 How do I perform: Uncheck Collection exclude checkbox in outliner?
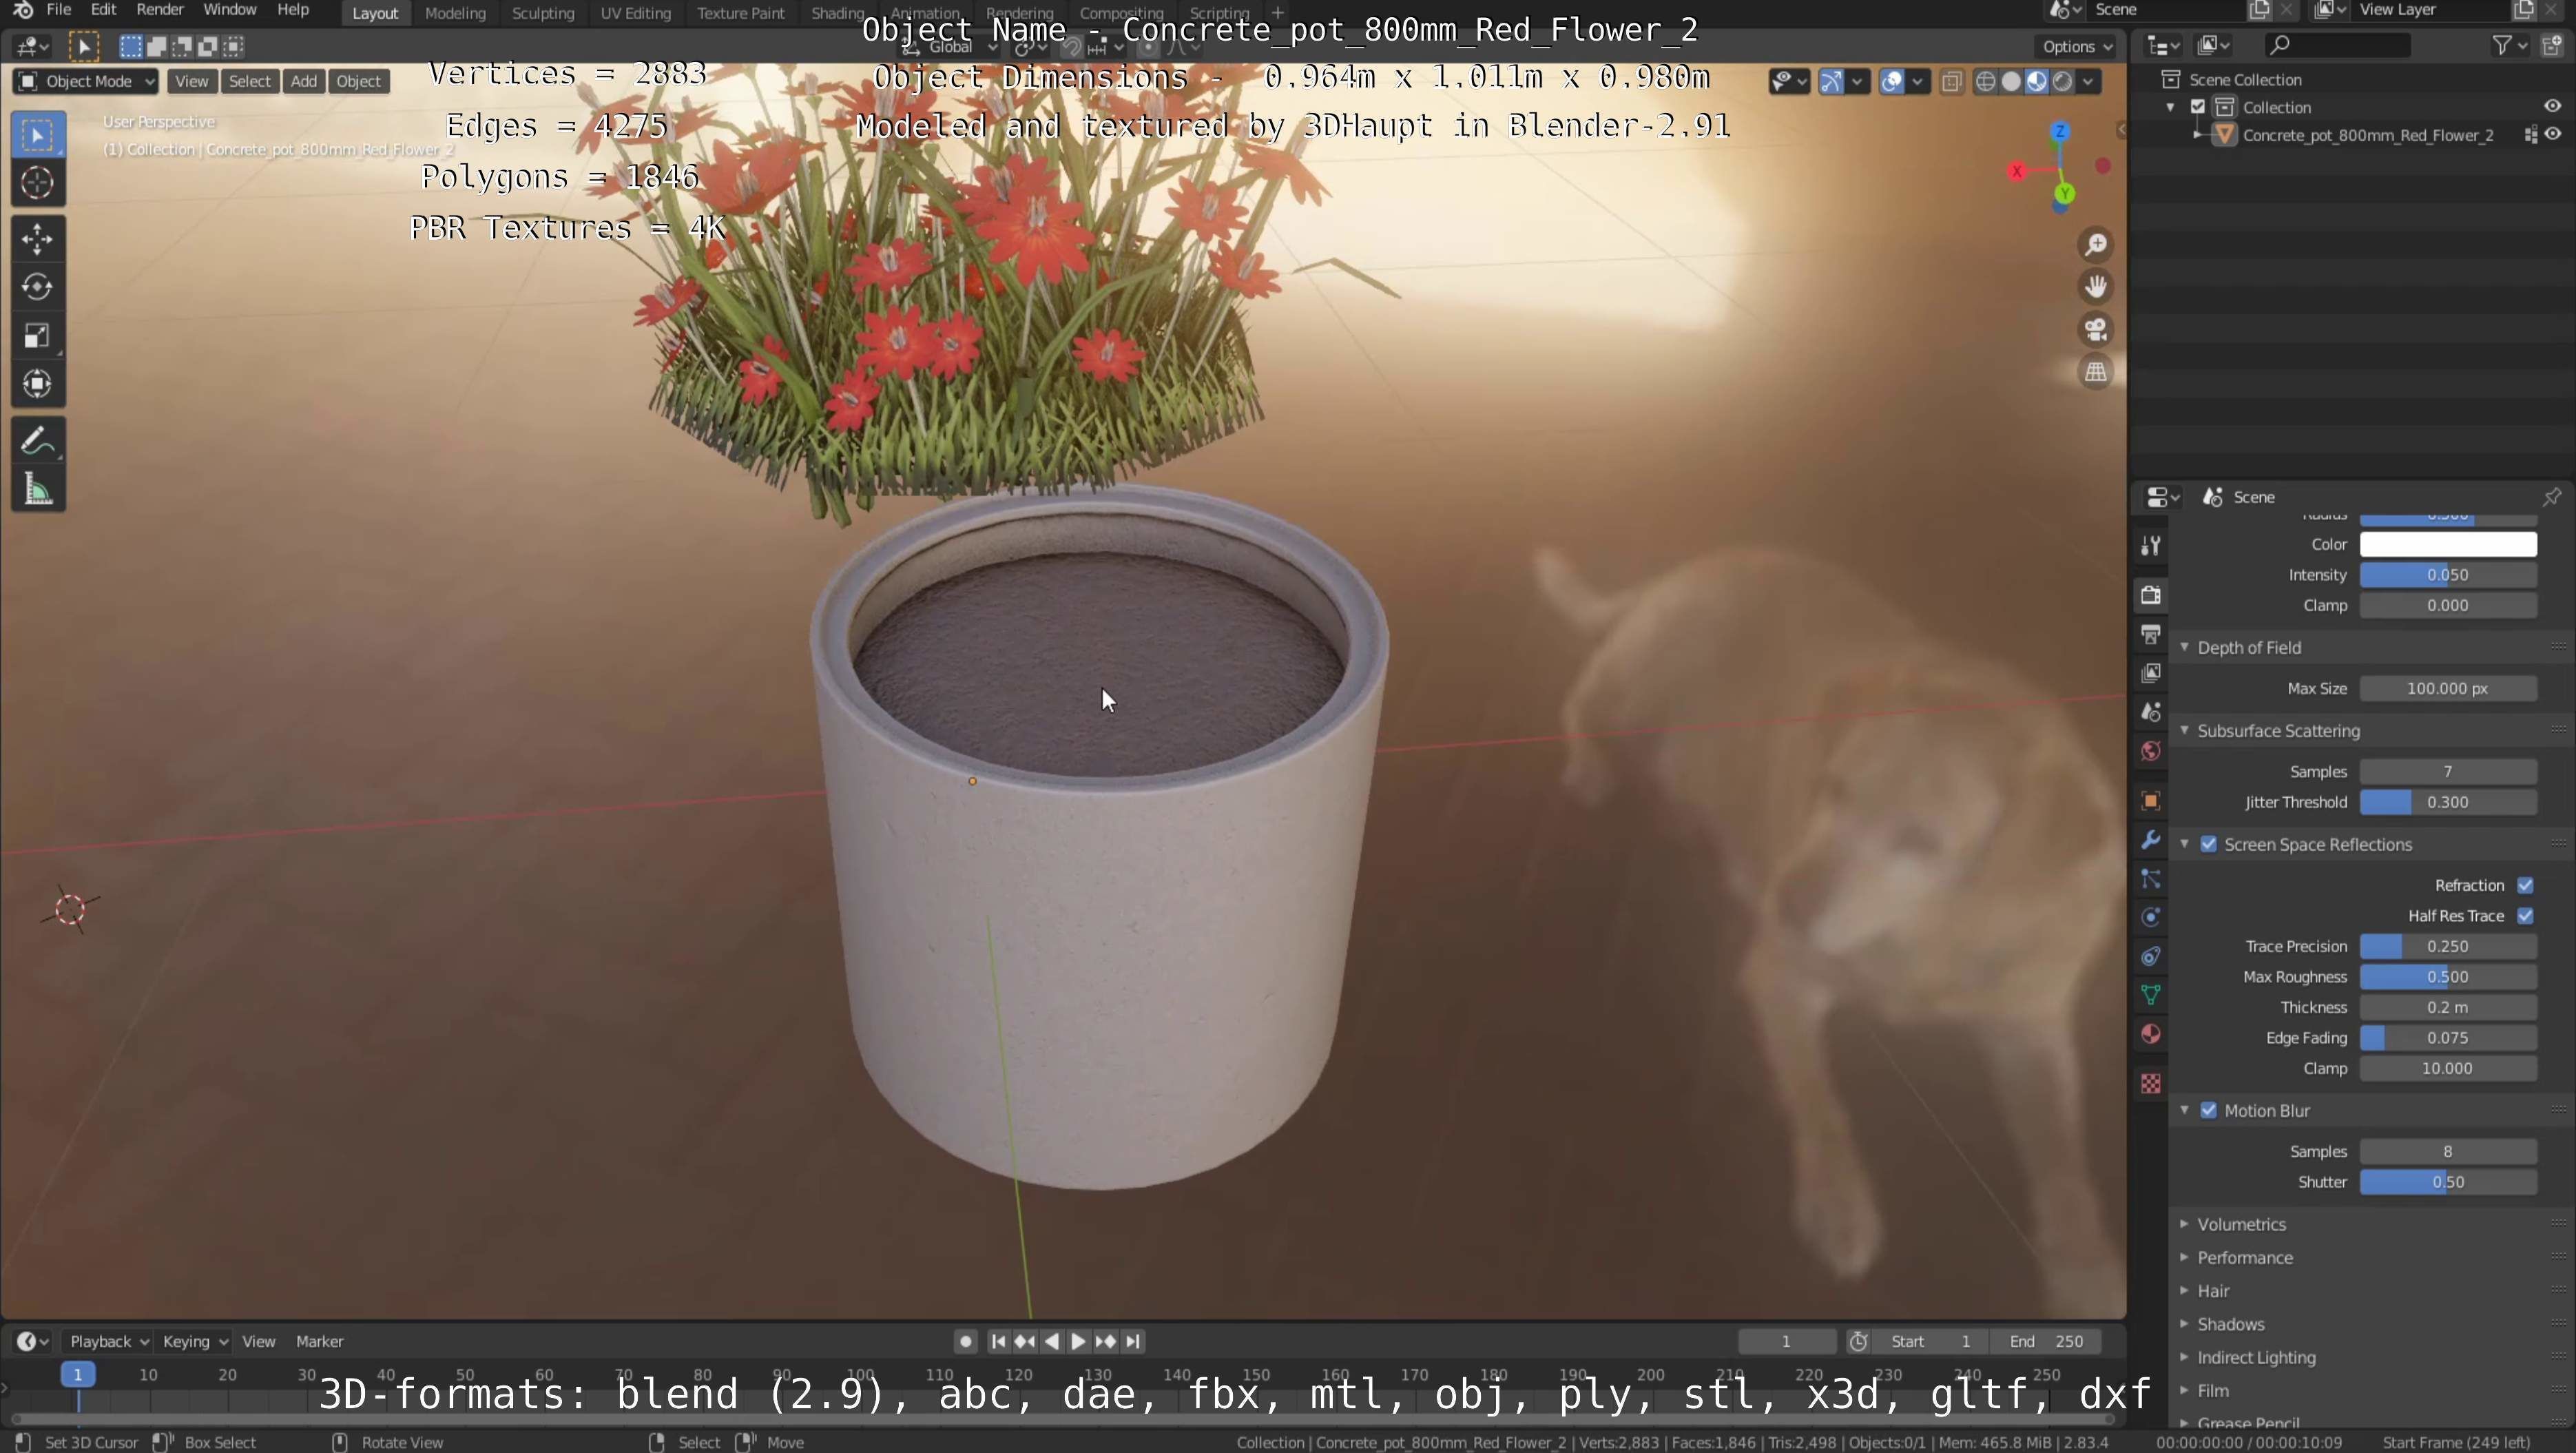[x=2198, y=107]
